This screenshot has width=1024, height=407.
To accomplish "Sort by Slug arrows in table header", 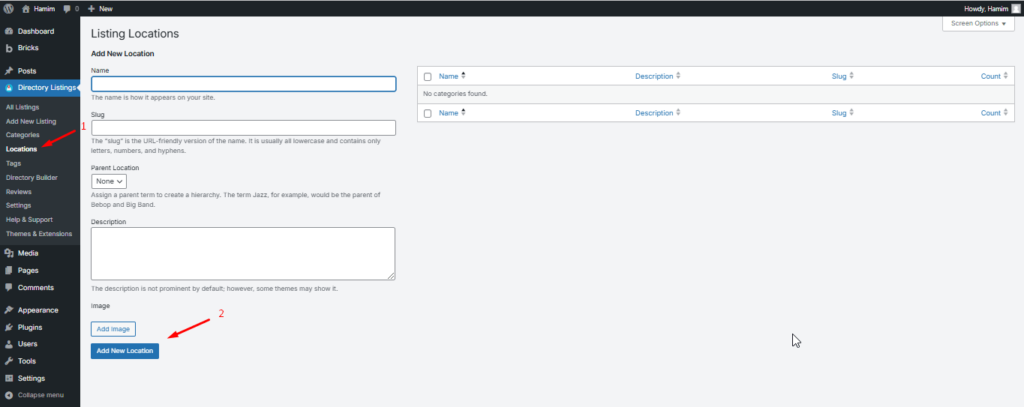I will coord(851,76).
